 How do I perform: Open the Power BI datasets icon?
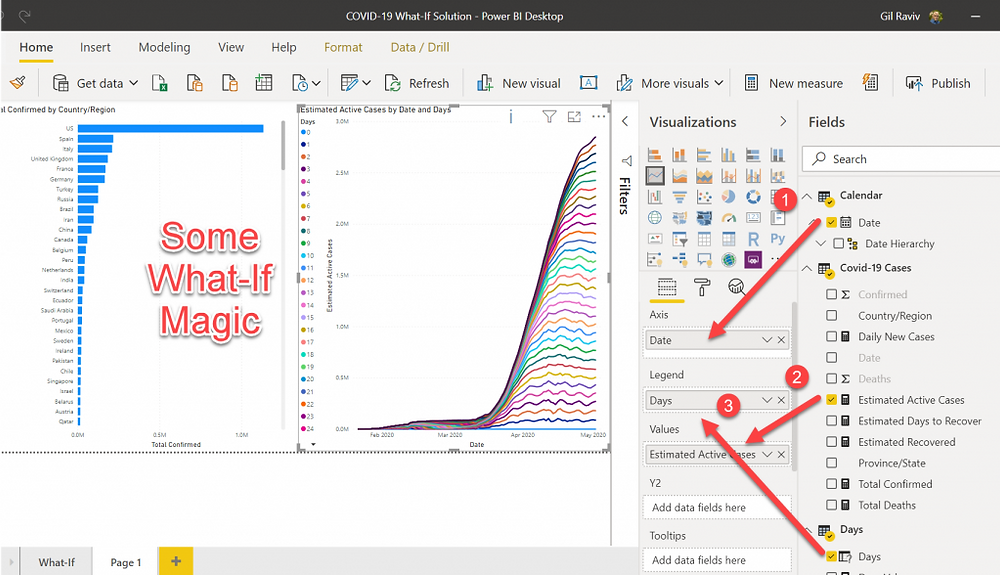[x=195, y=83]
